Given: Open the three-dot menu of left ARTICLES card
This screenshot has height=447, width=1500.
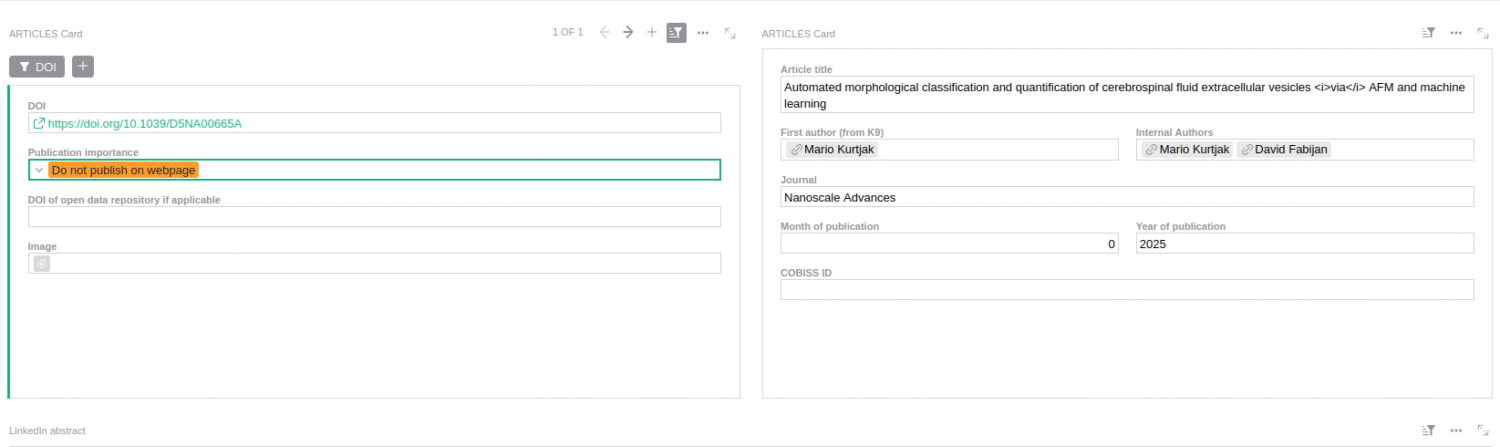Looking at the screenshot, I should pos(703,32).
